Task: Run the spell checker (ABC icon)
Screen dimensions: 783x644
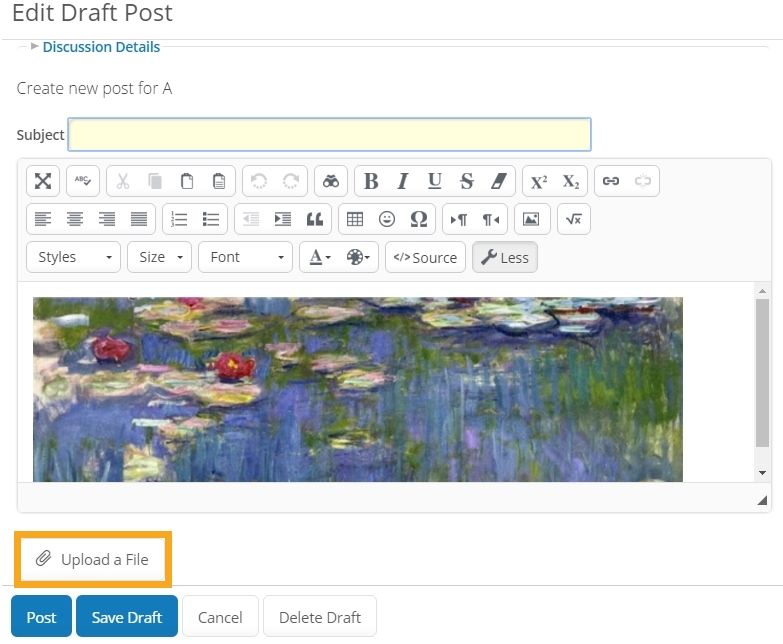Action: pyautogui.click(x=83, y=181)
